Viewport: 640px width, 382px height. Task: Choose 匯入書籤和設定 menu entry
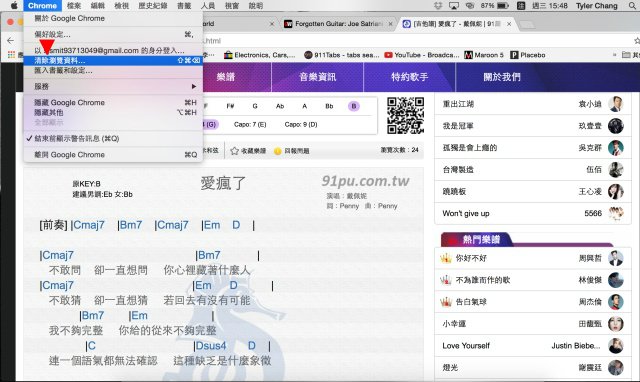[x=113, y=70]
